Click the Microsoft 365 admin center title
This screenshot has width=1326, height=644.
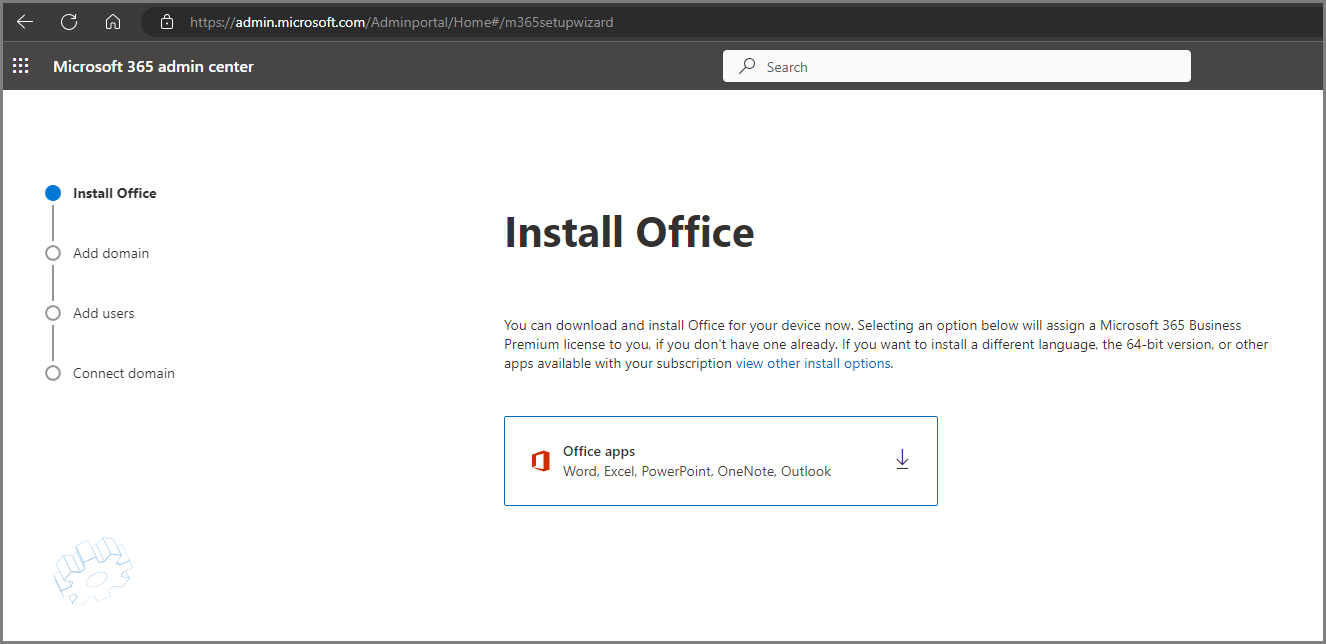tap(153, 67)
